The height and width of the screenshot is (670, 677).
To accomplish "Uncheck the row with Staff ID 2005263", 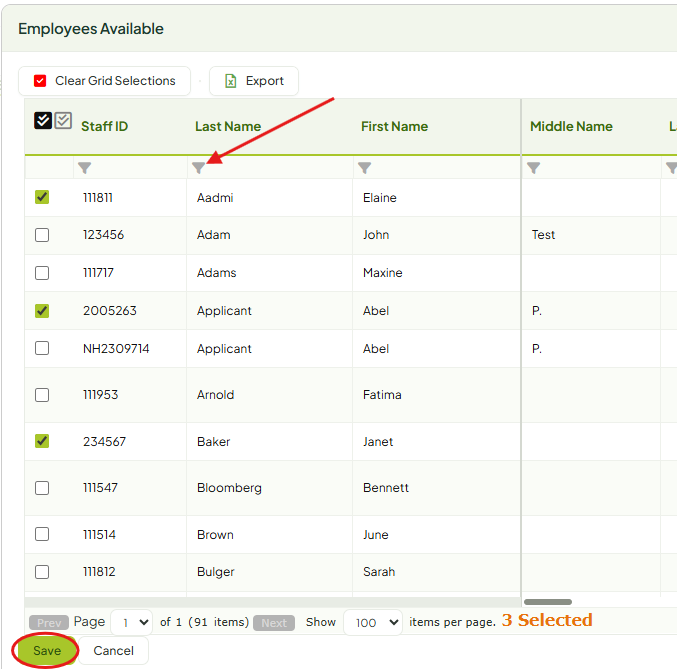I will click(42, 311).
